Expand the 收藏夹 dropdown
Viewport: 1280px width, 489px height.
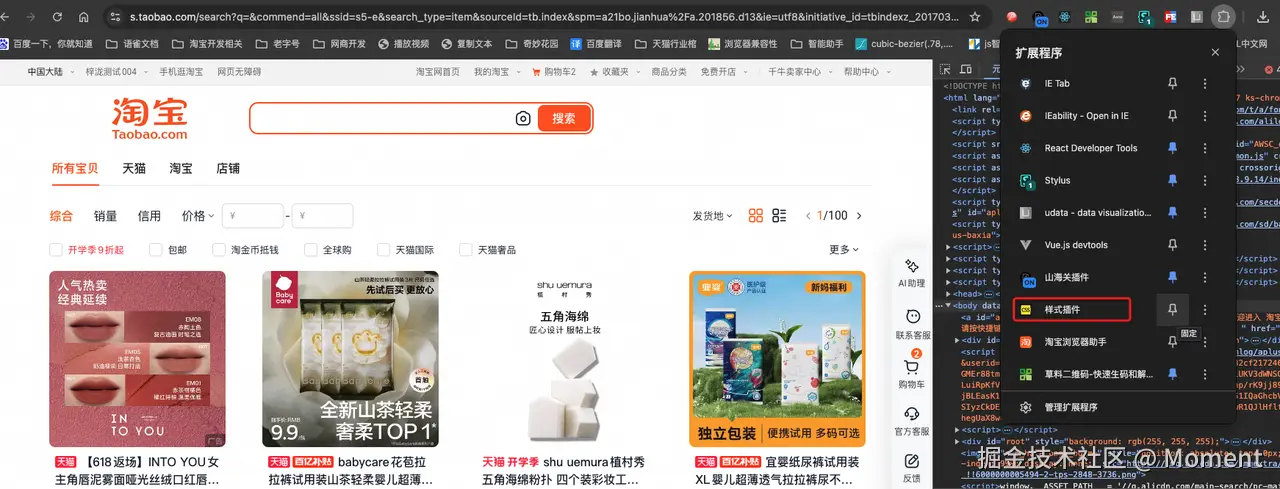(615, 72)
